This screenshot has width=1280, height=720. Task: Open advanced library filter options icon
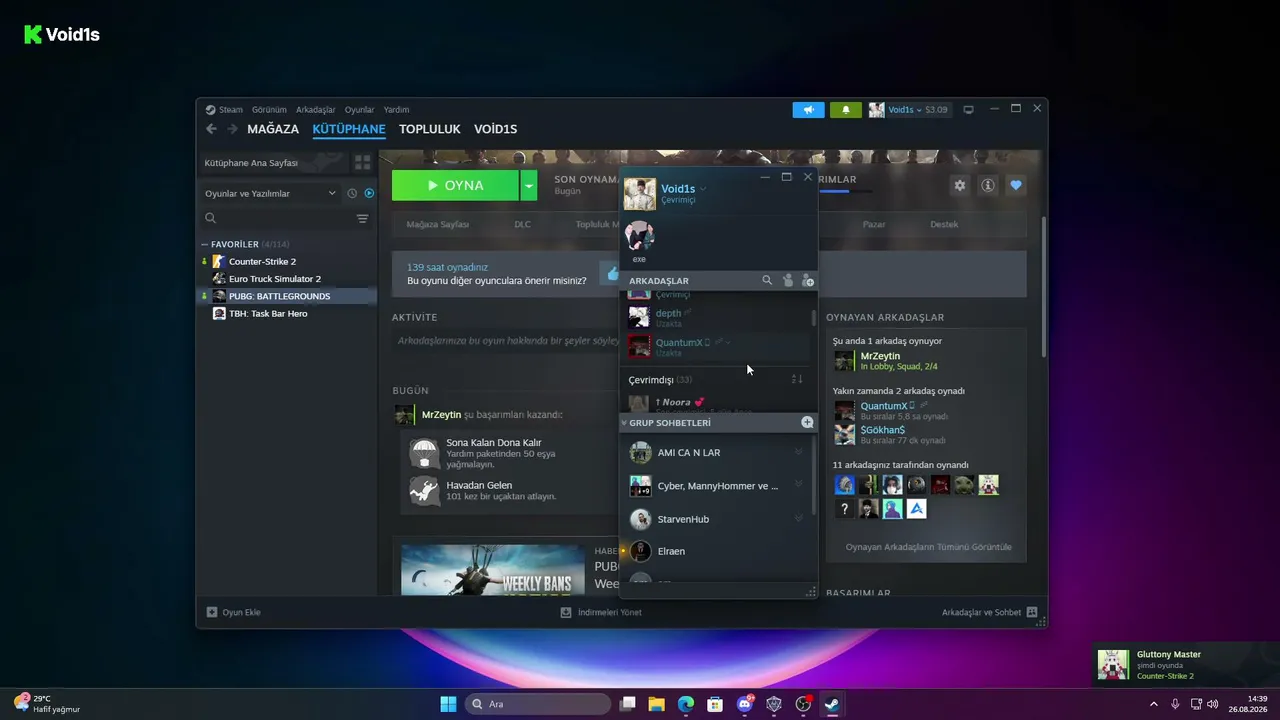click(x=362, y=218)
